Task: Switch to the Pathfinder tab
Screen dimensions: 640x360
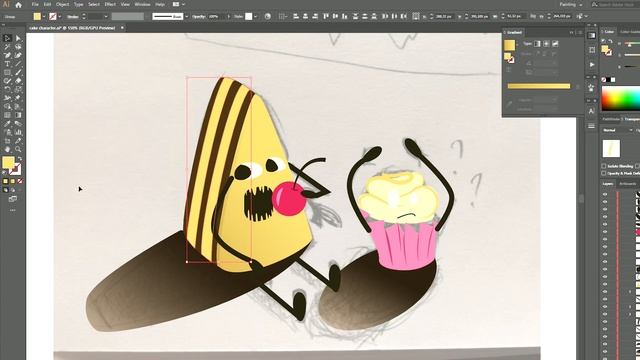Action: (611, 119)
